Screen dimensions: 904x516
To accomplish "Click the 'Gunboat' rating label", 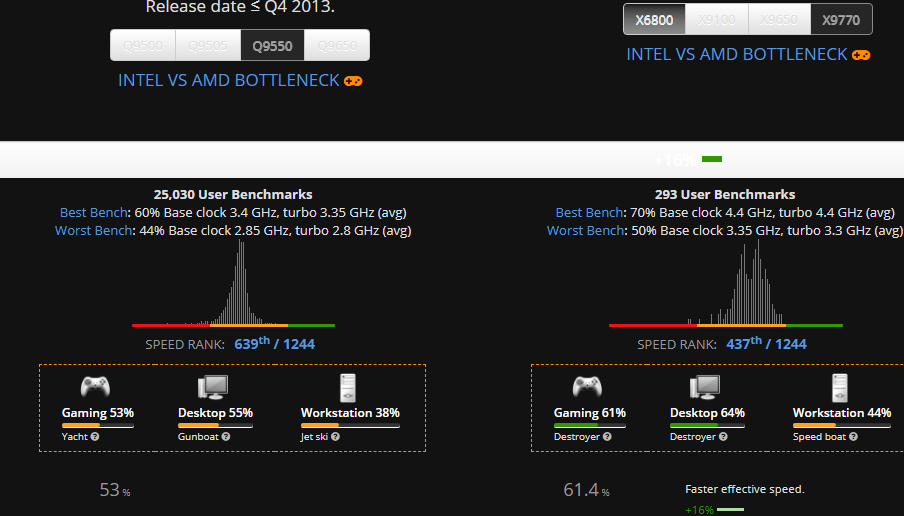I will click(198, 436).
